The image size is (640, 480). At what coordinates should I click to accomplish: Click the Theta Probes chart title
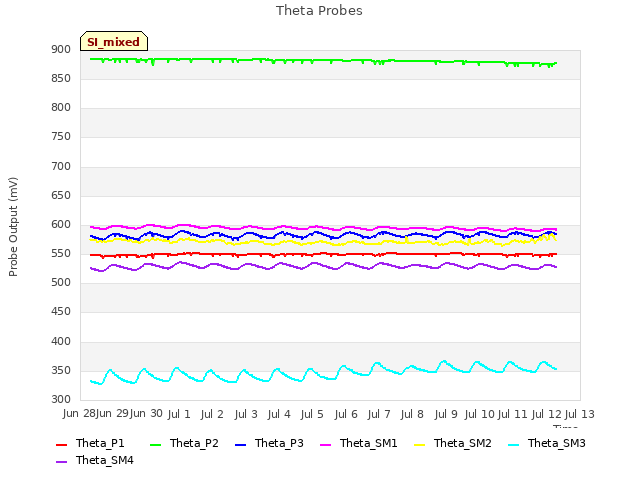click(x=319, y=10)
